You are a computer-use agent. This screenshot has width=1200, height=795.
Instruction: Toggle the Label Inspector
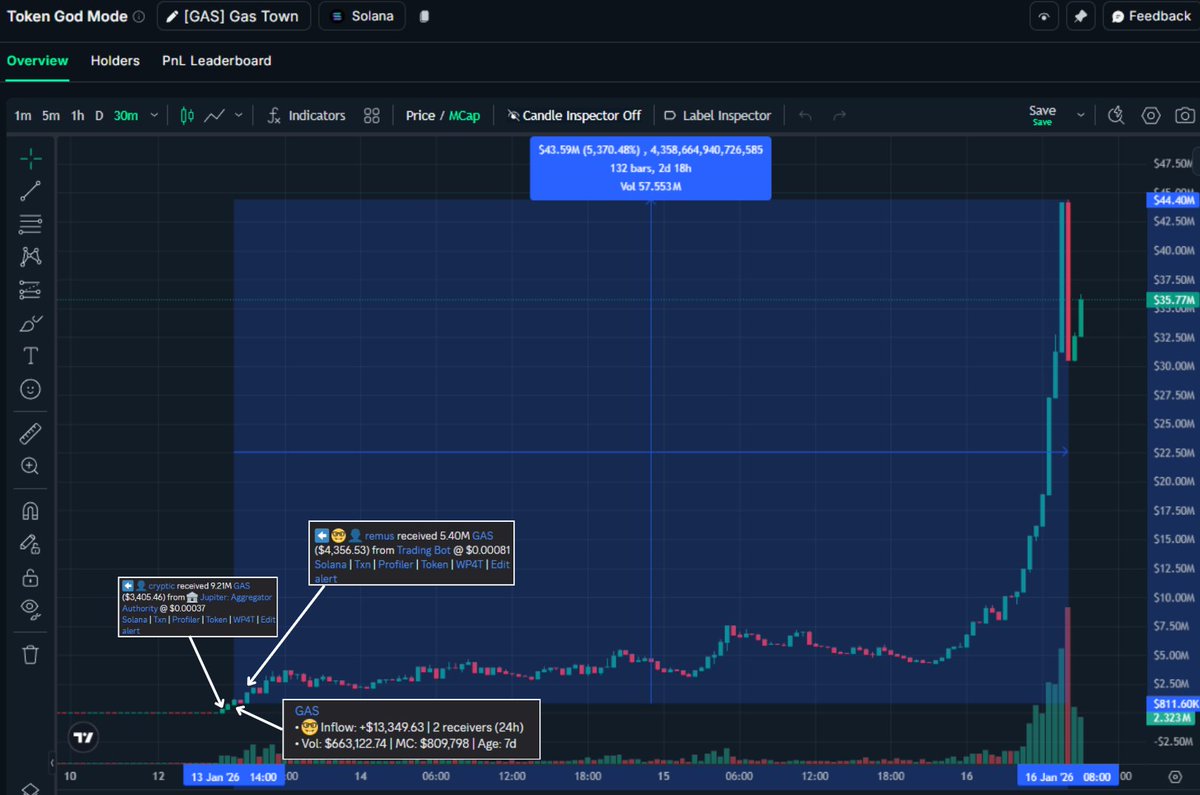(718, 115)
